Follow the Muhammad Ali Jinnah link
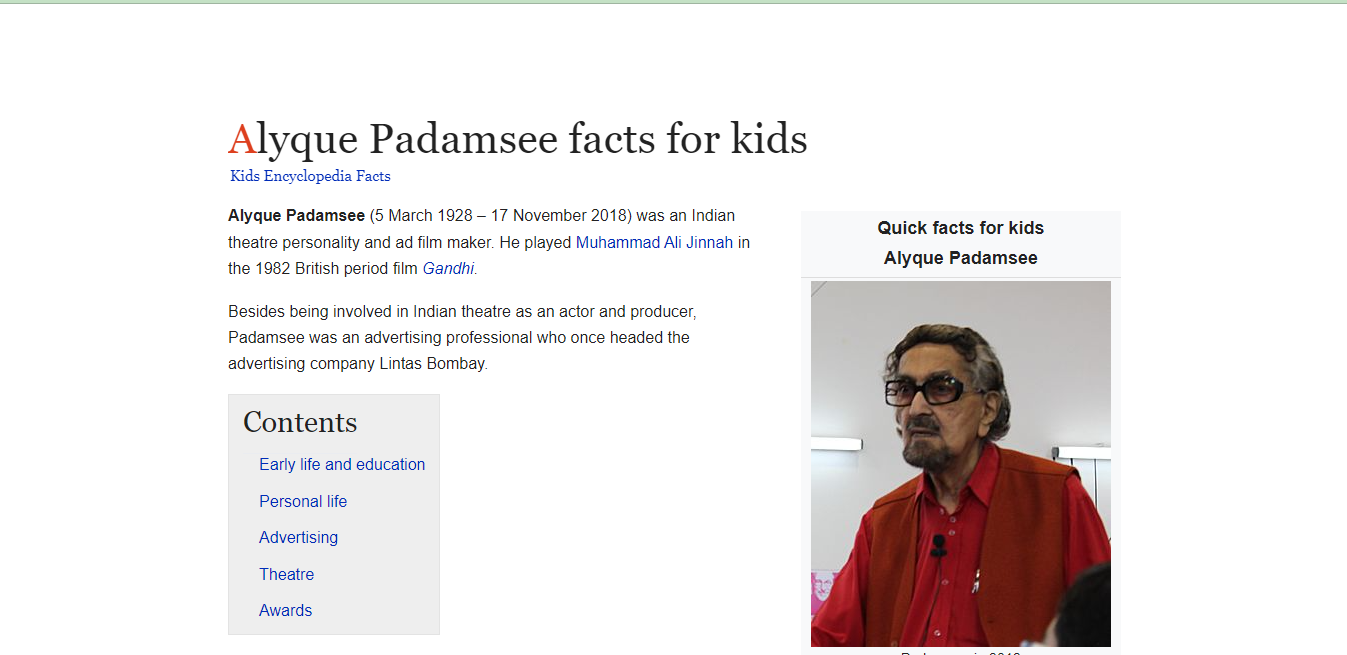Screen dimensions: 1347x655 coord(654,242)
